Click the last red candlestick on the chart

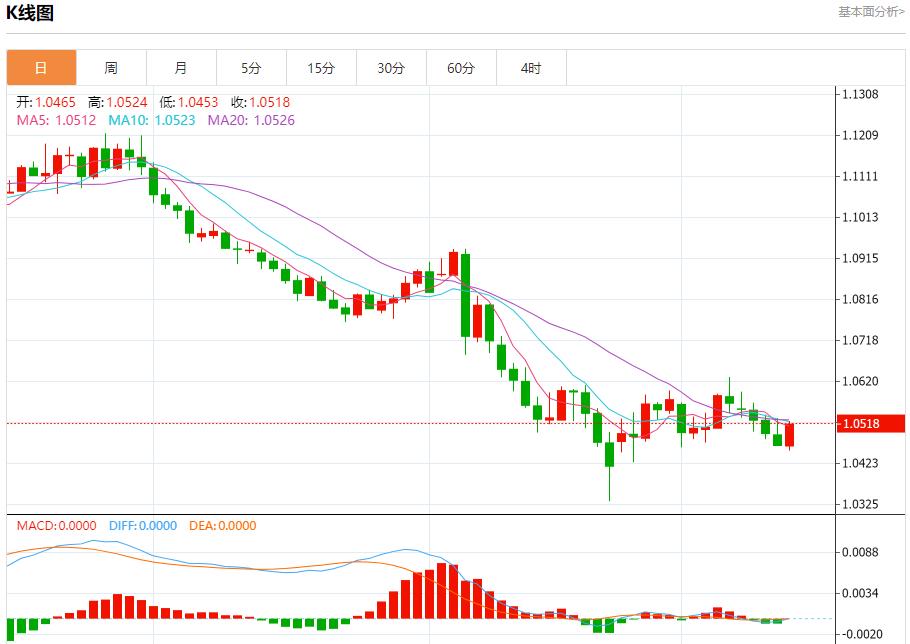click(790, 435)
